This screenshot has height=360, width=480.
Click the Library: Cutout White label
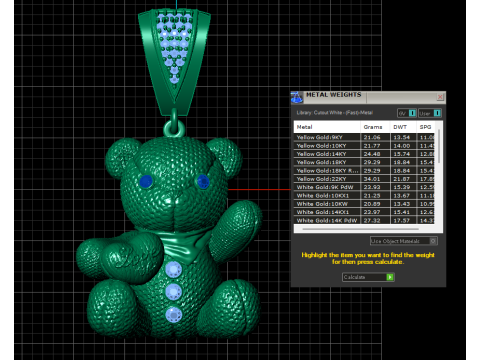point(334,113)
